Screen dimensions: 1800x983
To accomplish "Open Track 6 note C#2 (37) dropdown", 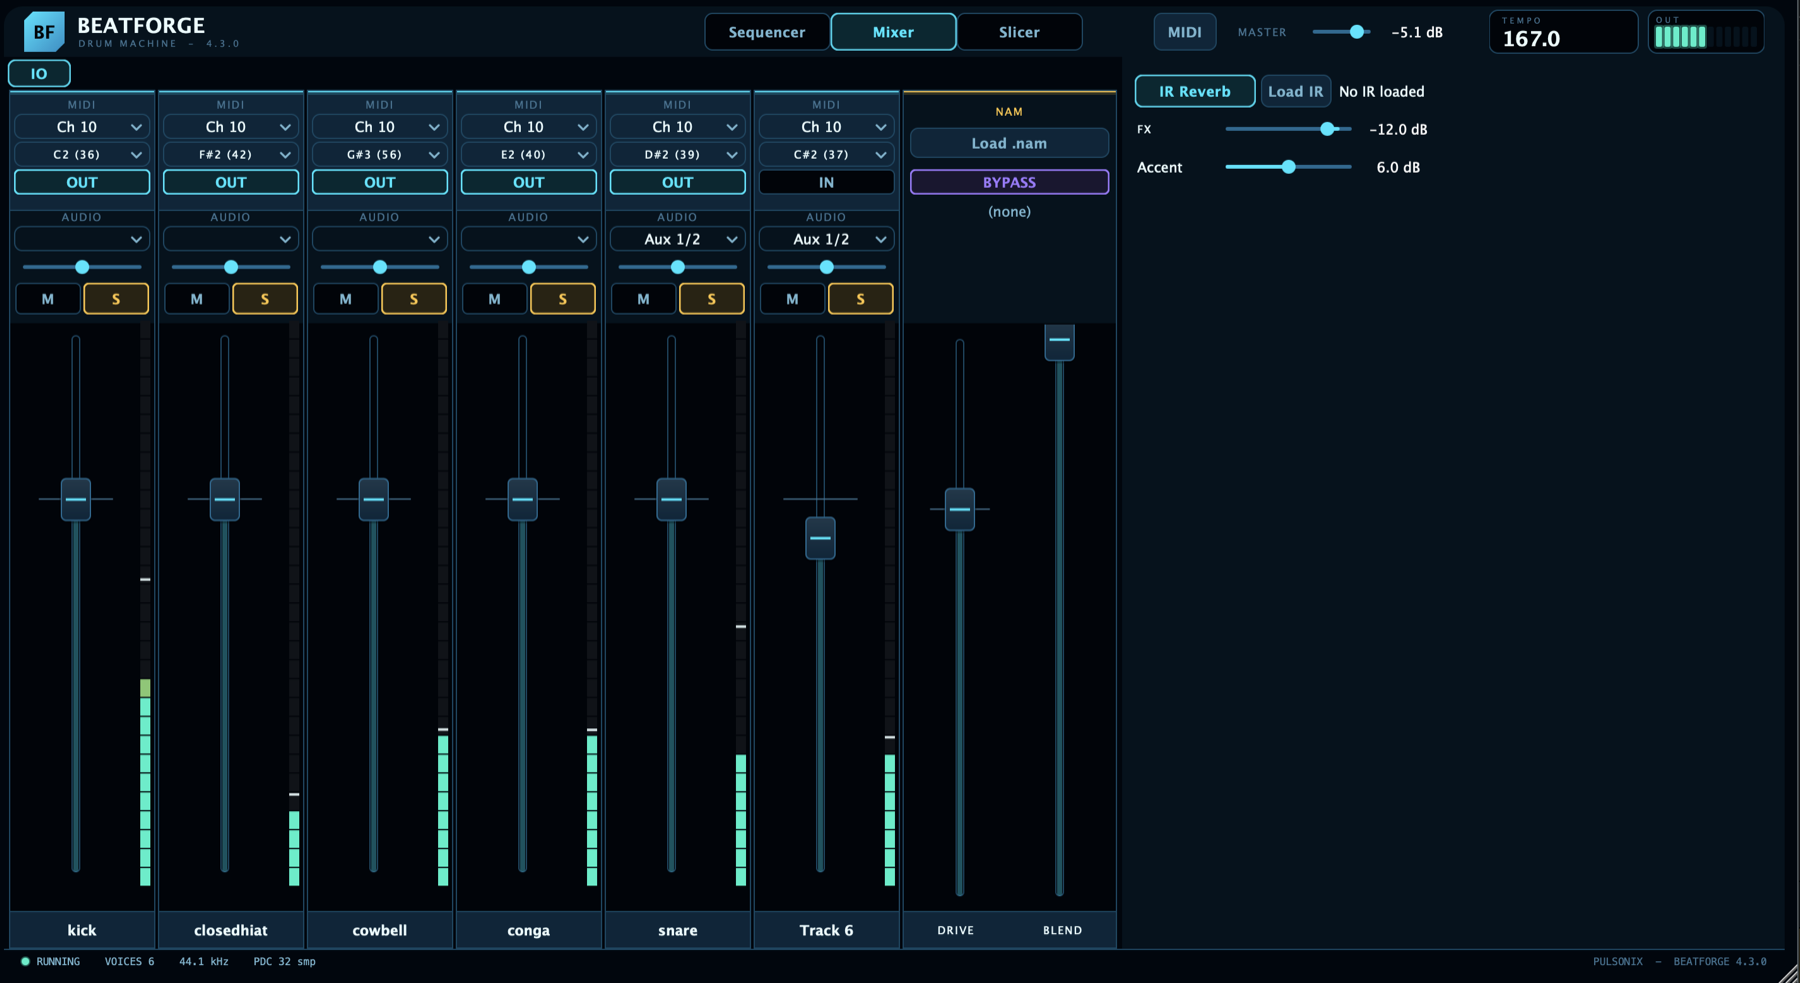I will tap(826, 154).
